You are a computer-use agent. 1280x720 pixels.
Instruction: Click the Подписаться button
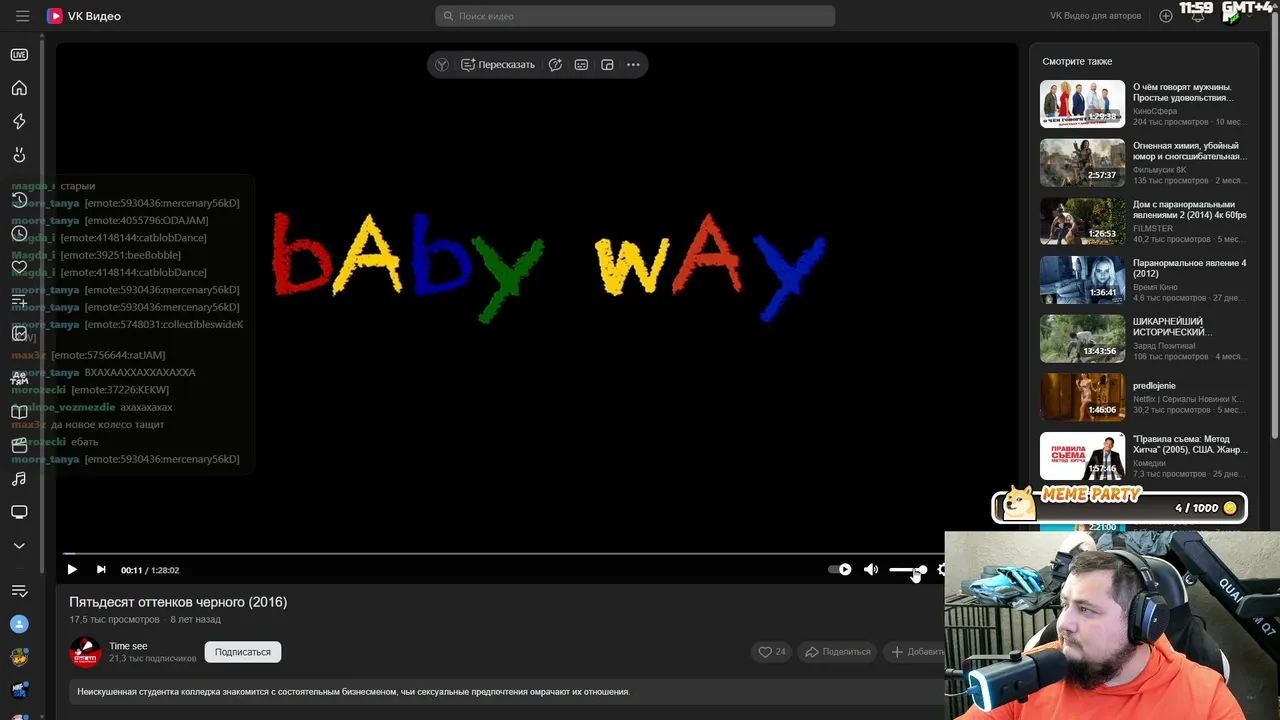coord(243,652)
